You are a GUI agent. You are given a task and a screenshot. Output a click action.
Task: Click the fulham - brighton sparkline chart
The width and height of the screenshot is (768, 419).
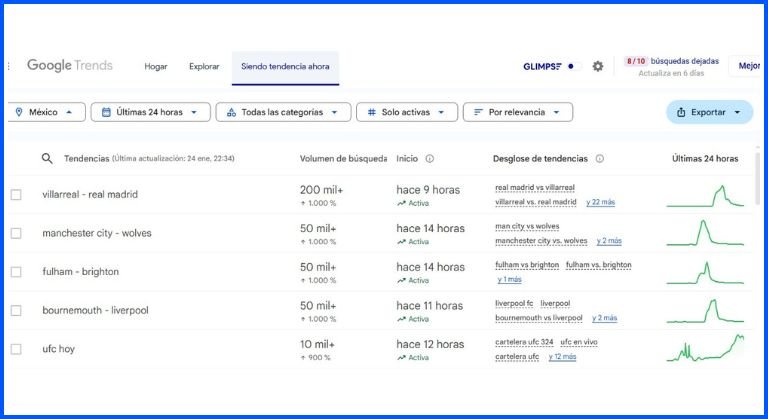click(705, 273)
